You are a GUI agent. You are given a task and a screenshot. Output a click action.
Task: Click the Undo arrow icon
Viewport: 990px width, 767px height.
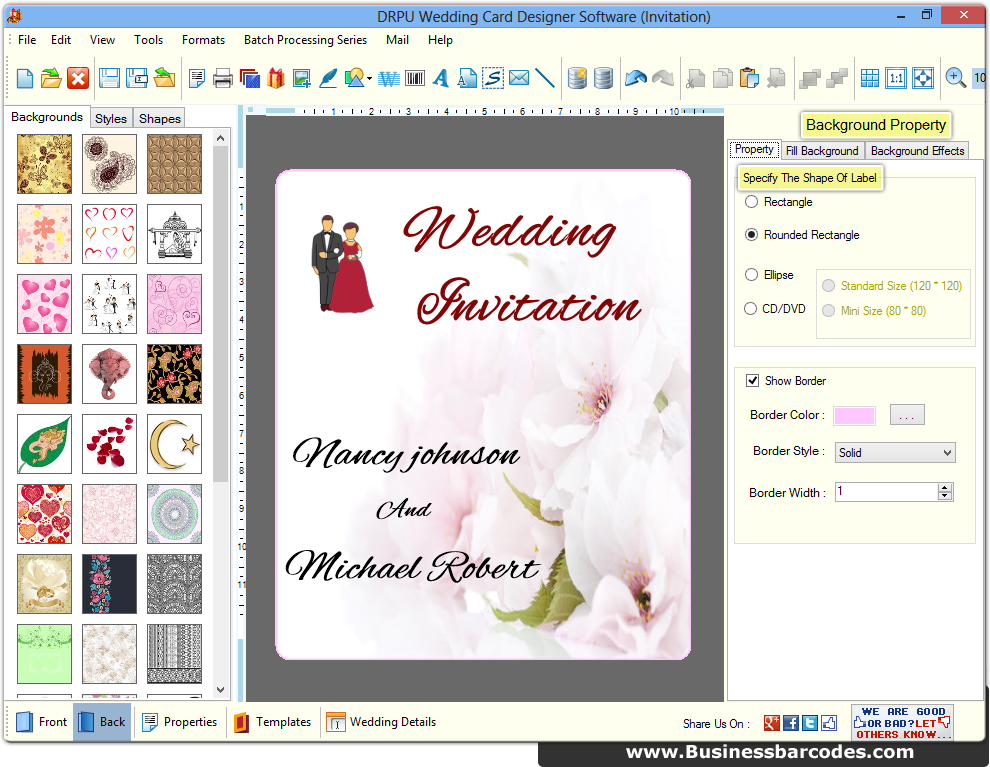click(636, 78)
